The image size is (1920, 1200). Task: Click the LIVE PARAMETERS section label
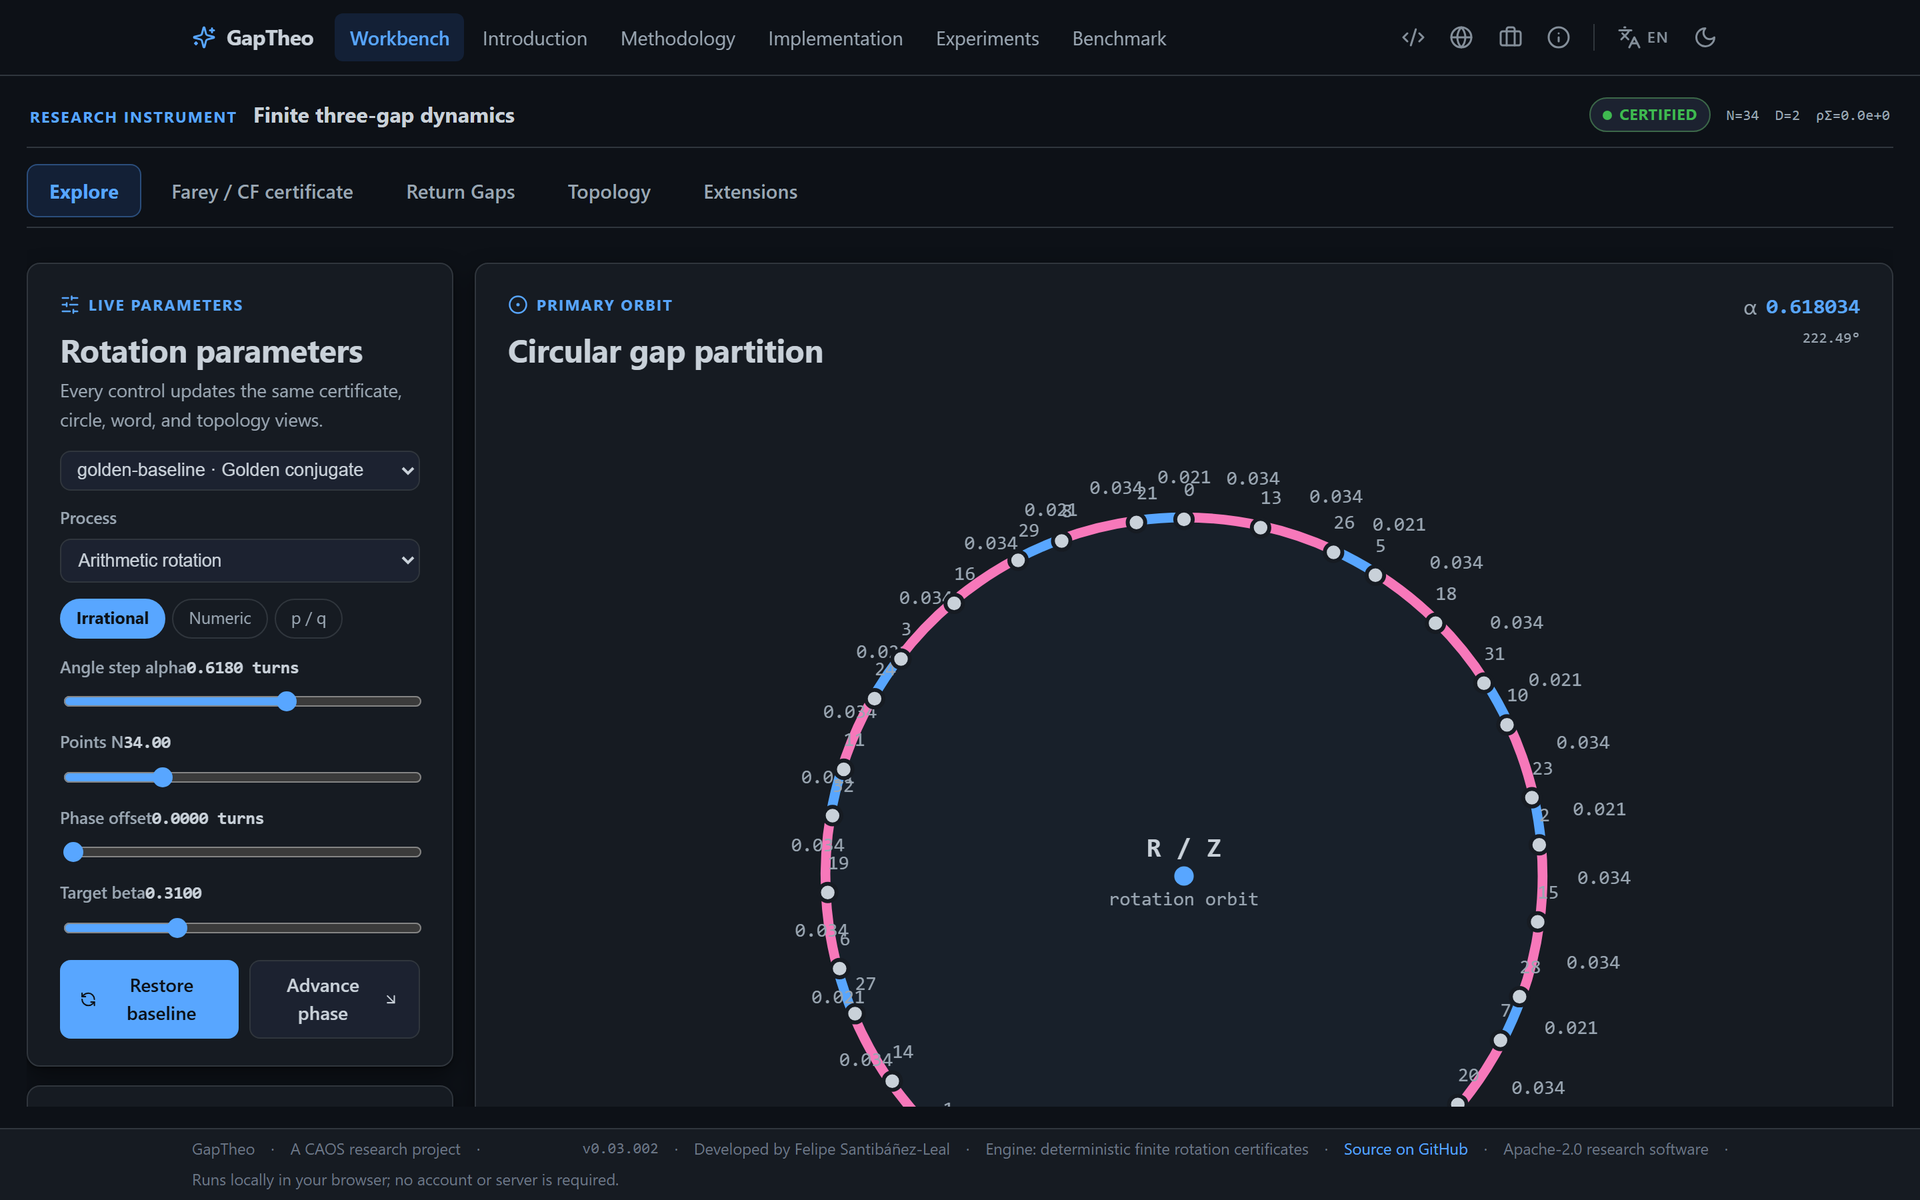[165, 306]
